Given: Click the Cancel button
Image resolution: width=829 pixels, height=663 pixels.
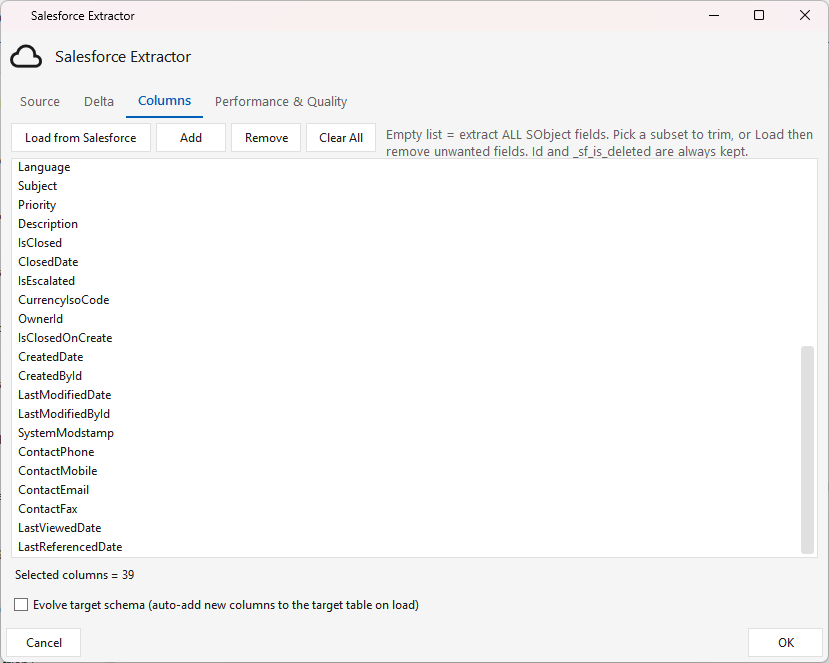Looking at the screenshot, I should click(44, 643).
